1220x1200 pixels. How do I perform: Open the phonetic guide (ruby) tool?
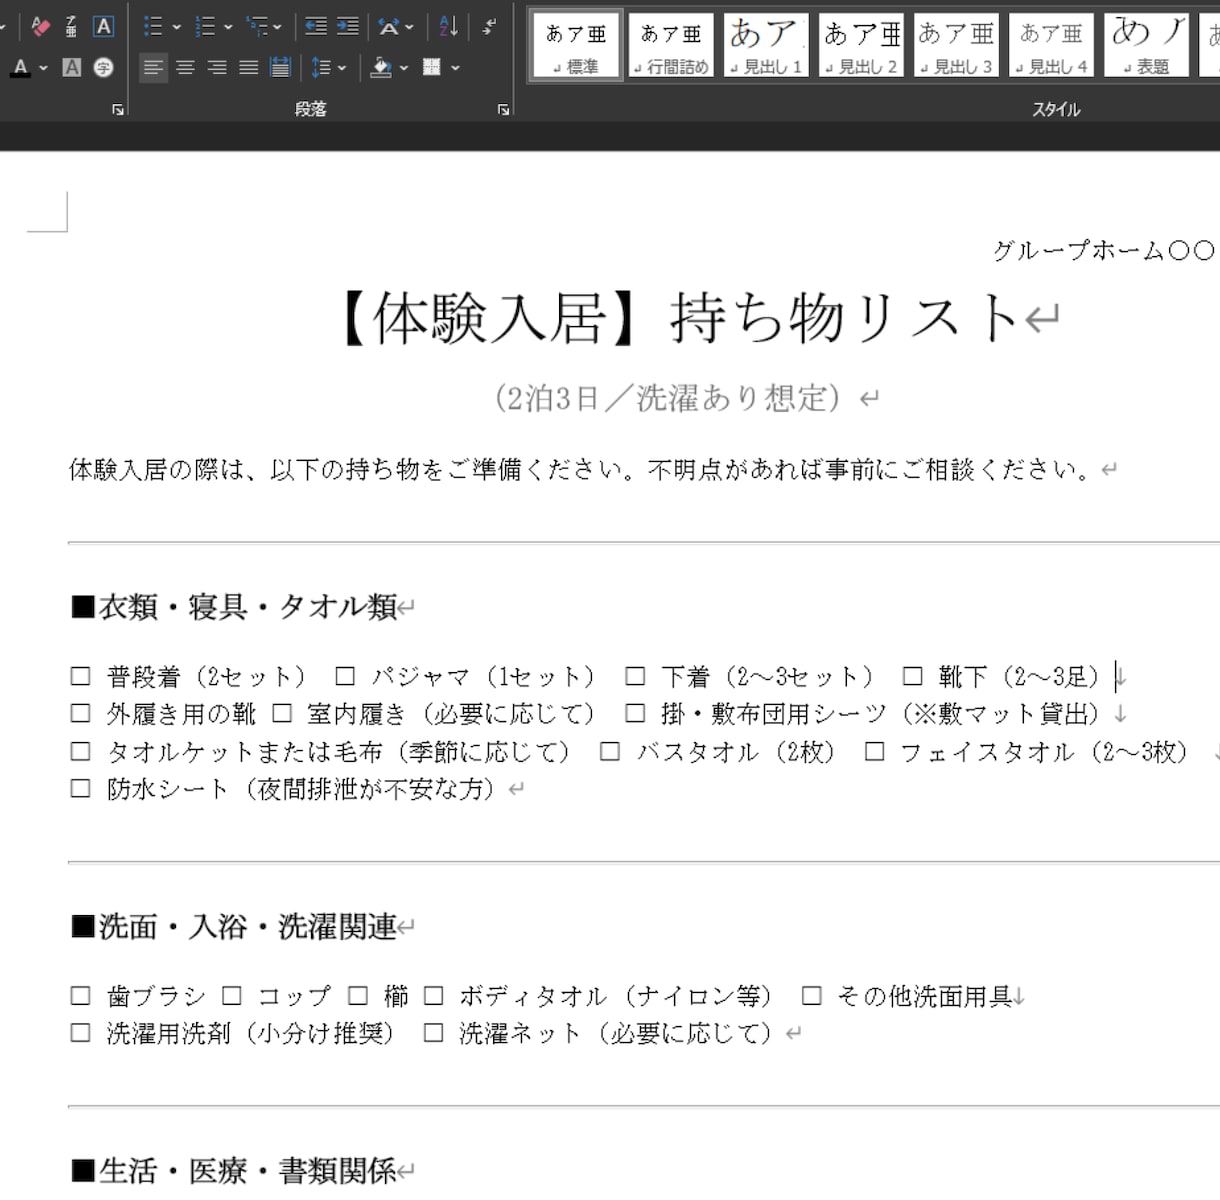(71, 27)
